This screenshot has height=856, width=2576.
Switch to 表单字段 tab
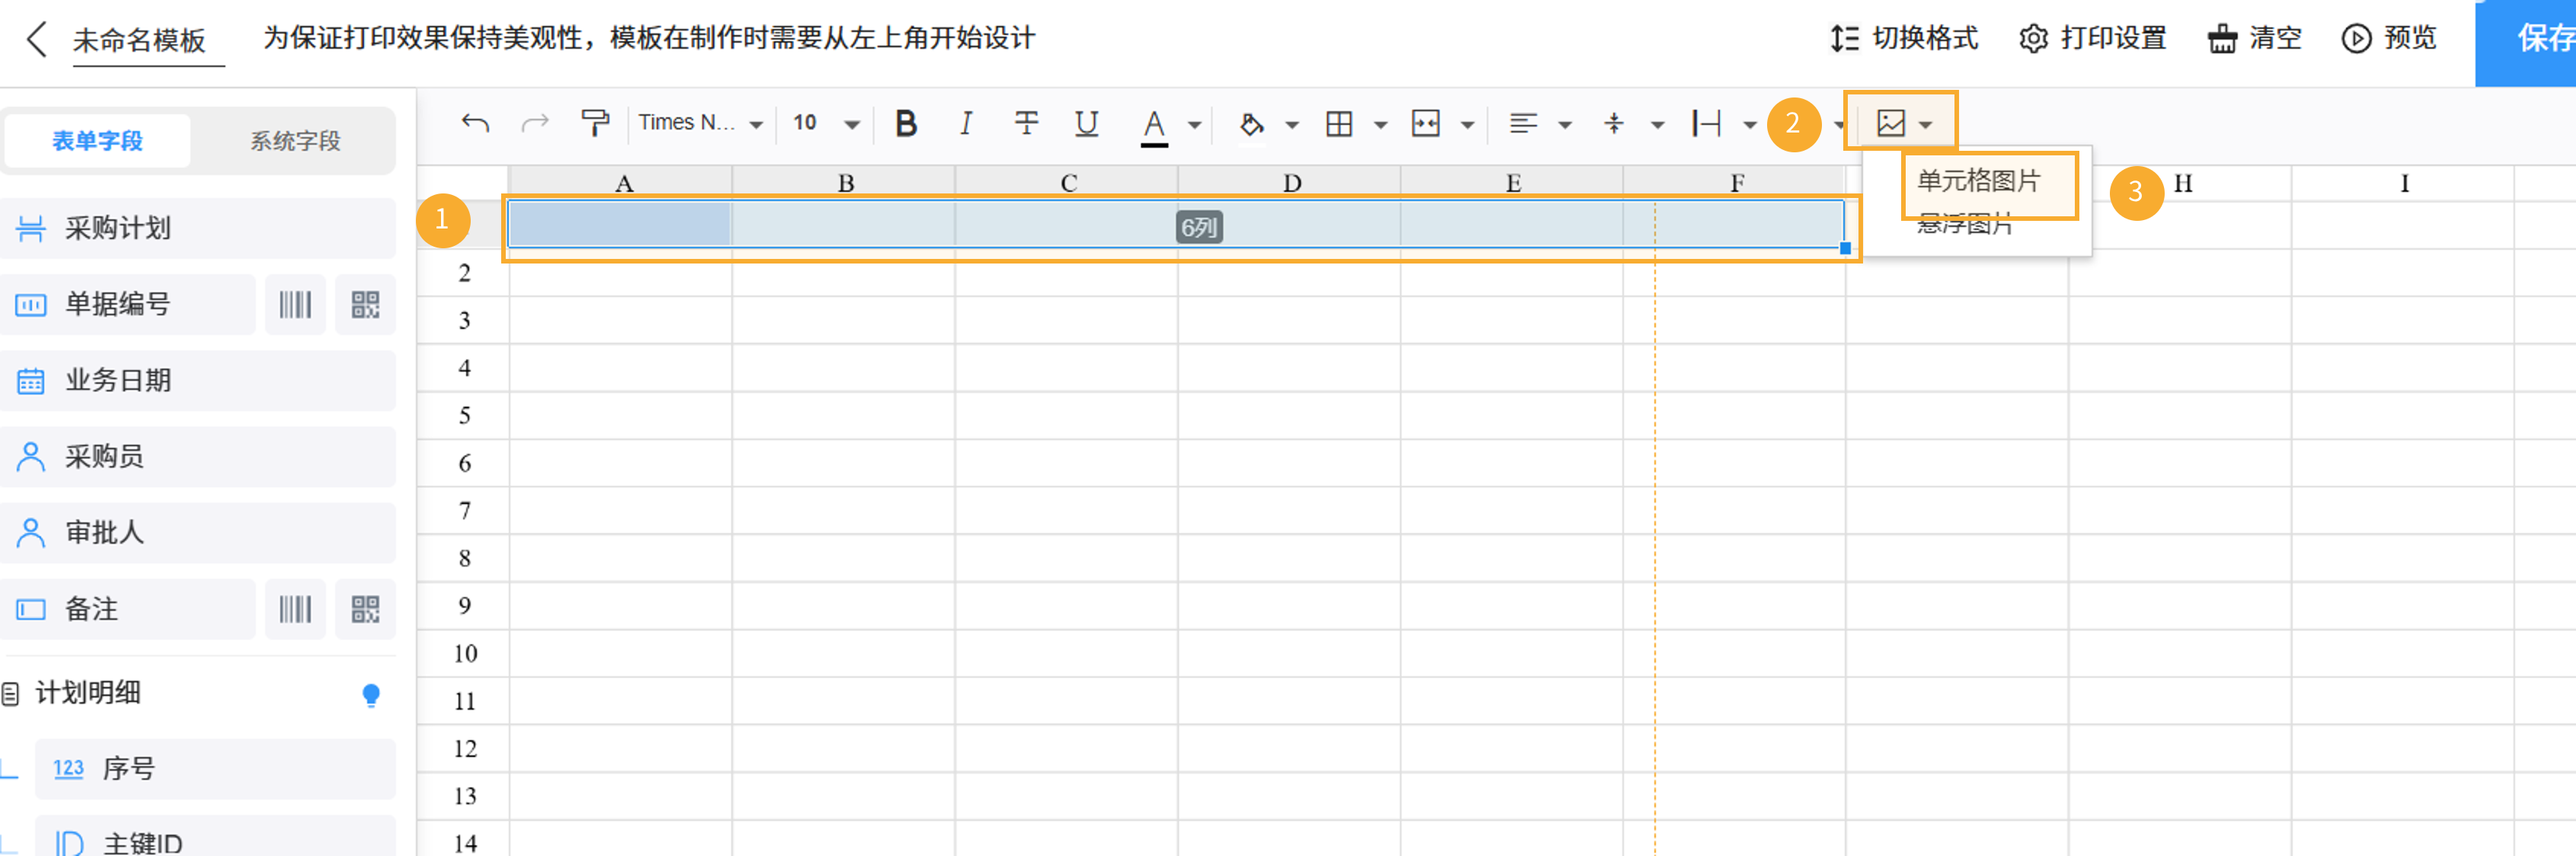click(98, 141)
